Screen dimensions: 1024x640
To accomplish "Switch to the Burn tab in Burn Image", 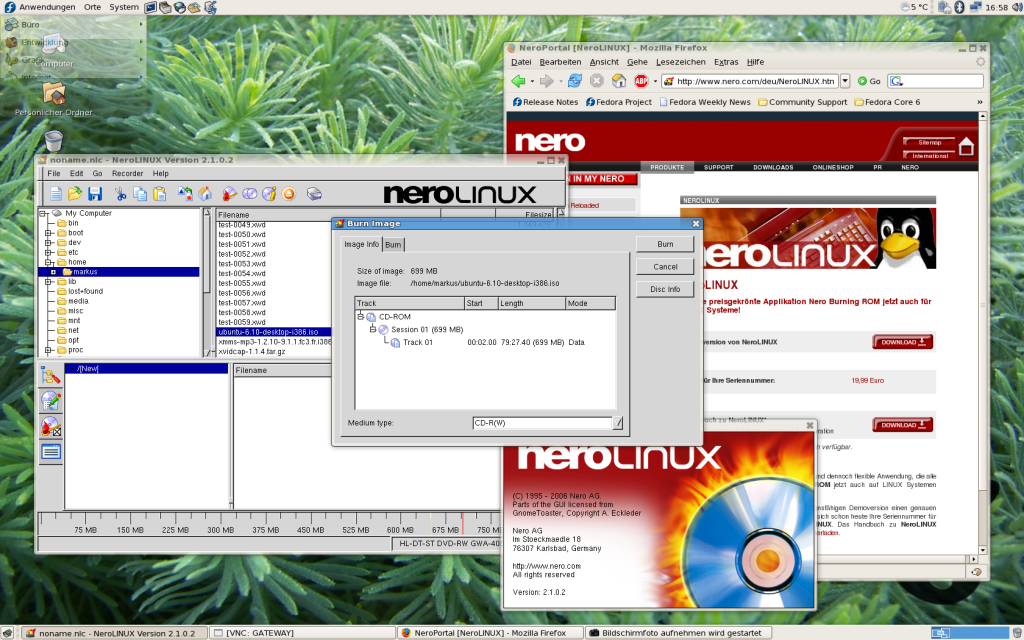I will 393,245.
